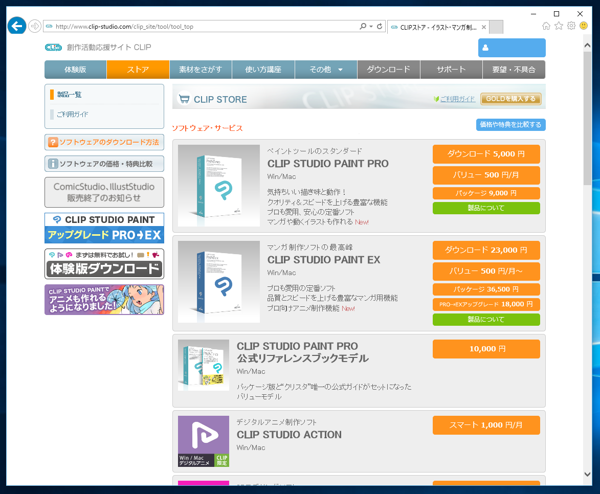Image resolution: width=600 pixels, height=494 pixels.
Task: Open the CLIP STUDIO PAINT EX title
Action: coord(324,260)
